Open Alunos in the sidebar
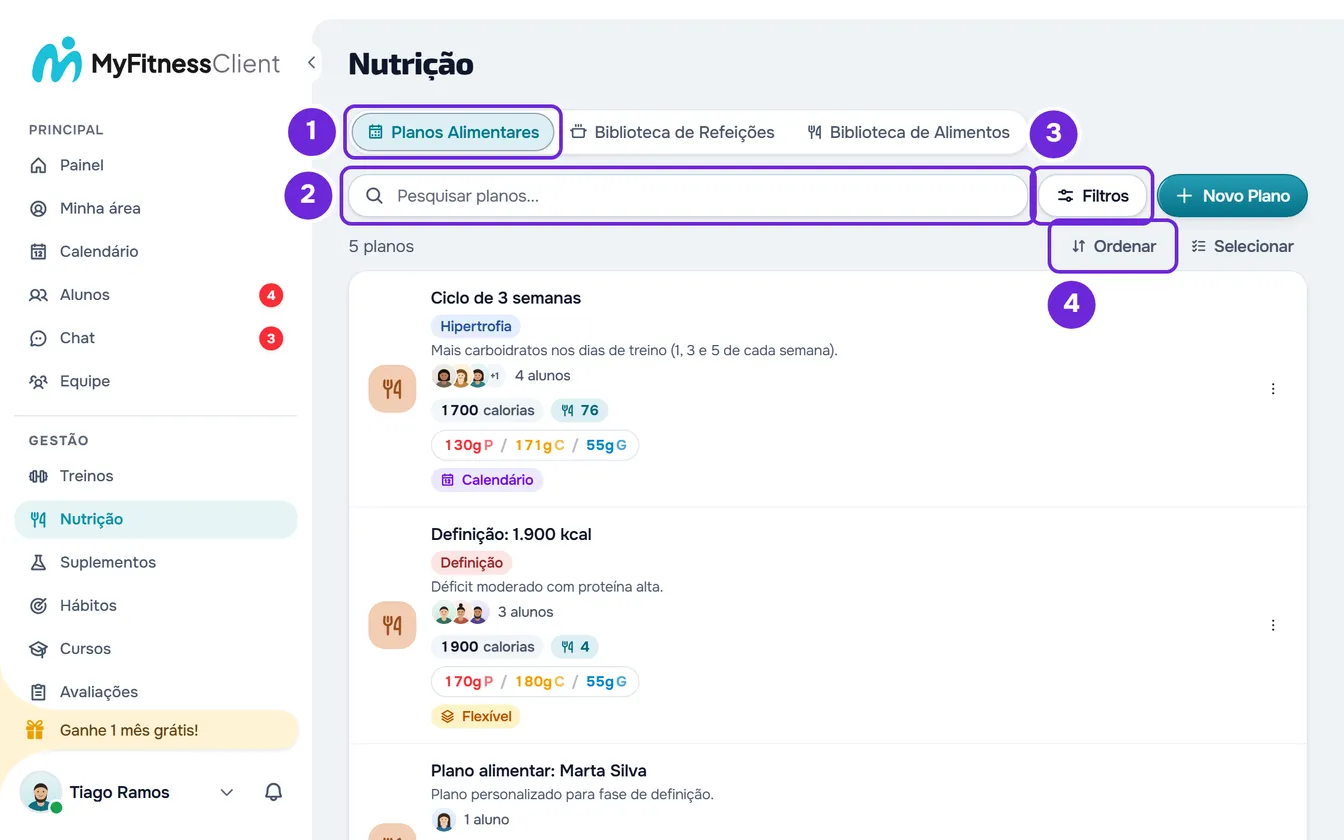This screenshot has height=840, width=1344. (x=156, y=295)
